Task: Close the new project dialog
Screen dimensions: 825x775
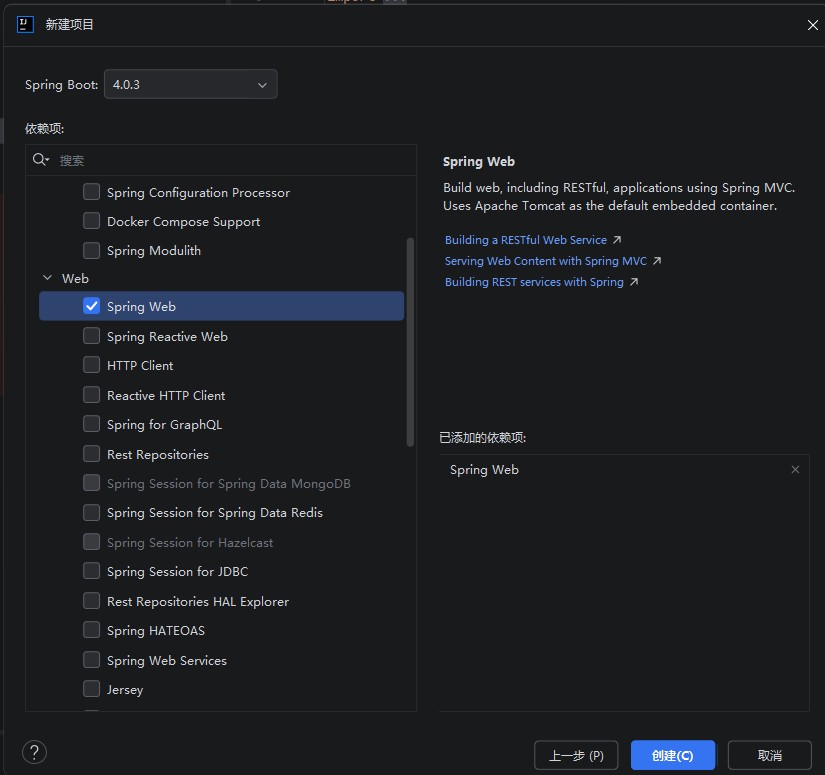Action: [812, 25]
